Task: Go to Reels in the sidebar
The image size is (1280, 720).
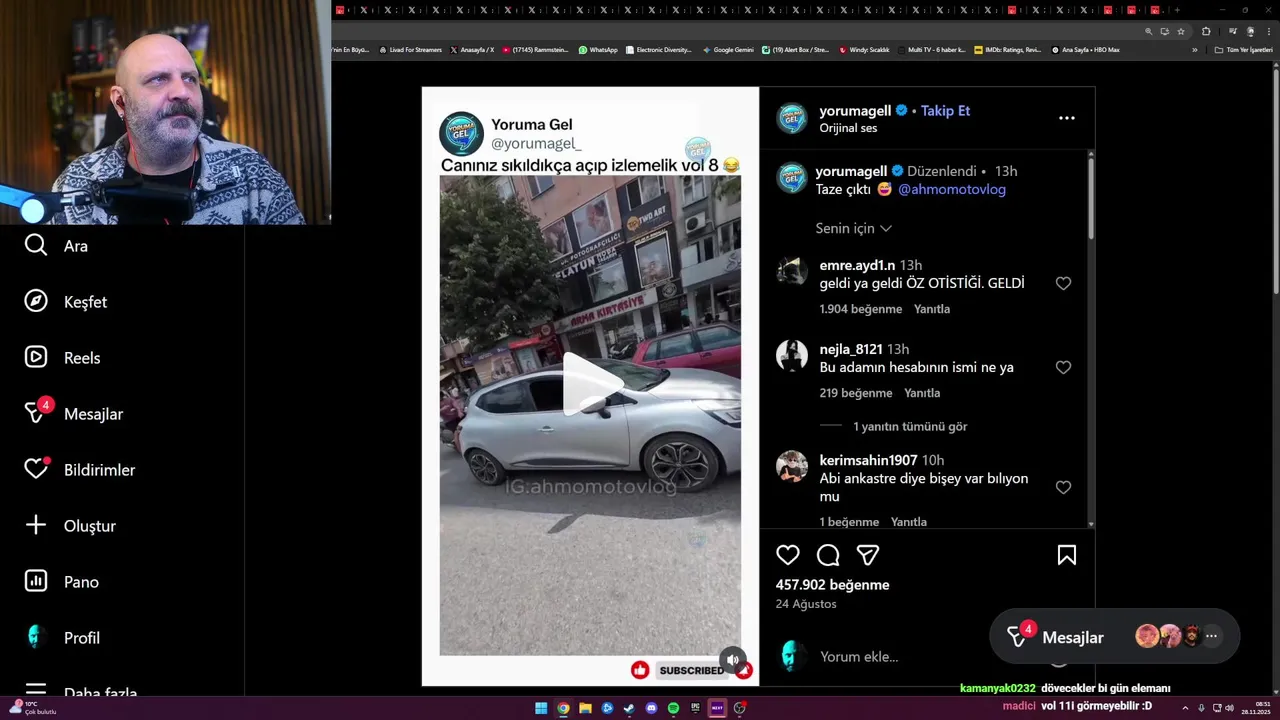Action: (x=62, y=357)
